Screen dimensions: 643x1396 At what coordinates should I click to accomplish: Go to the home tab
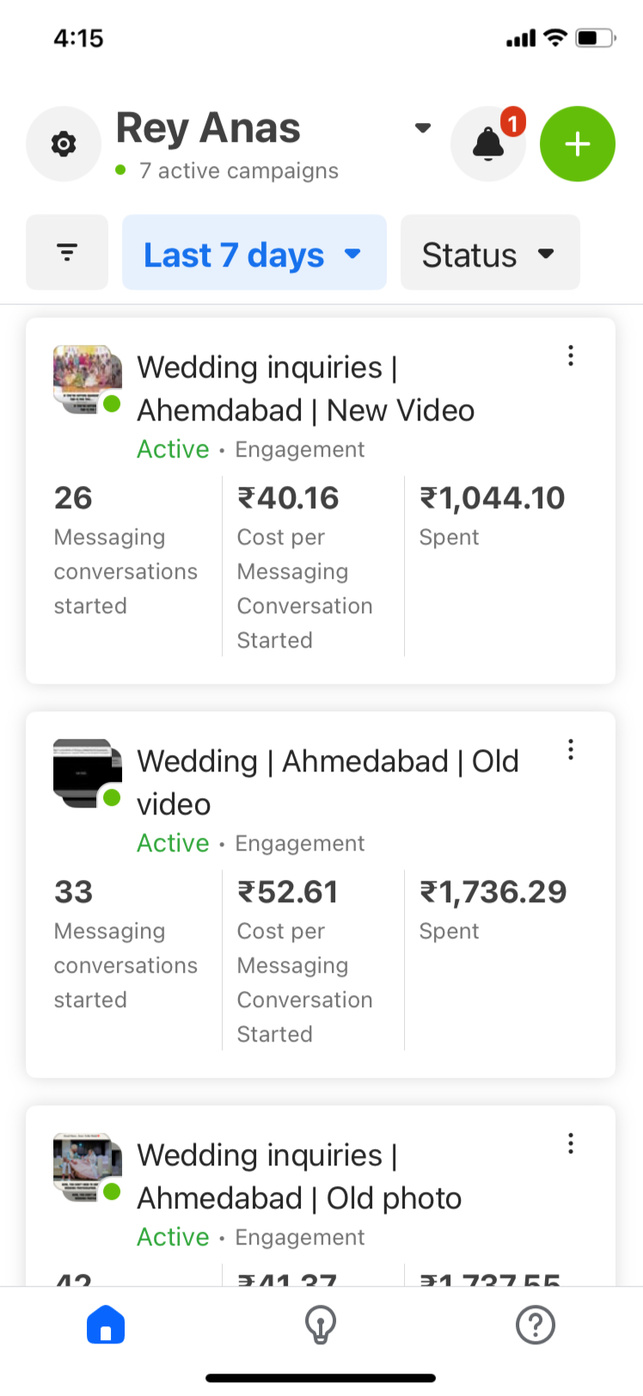click(106, 1326)
